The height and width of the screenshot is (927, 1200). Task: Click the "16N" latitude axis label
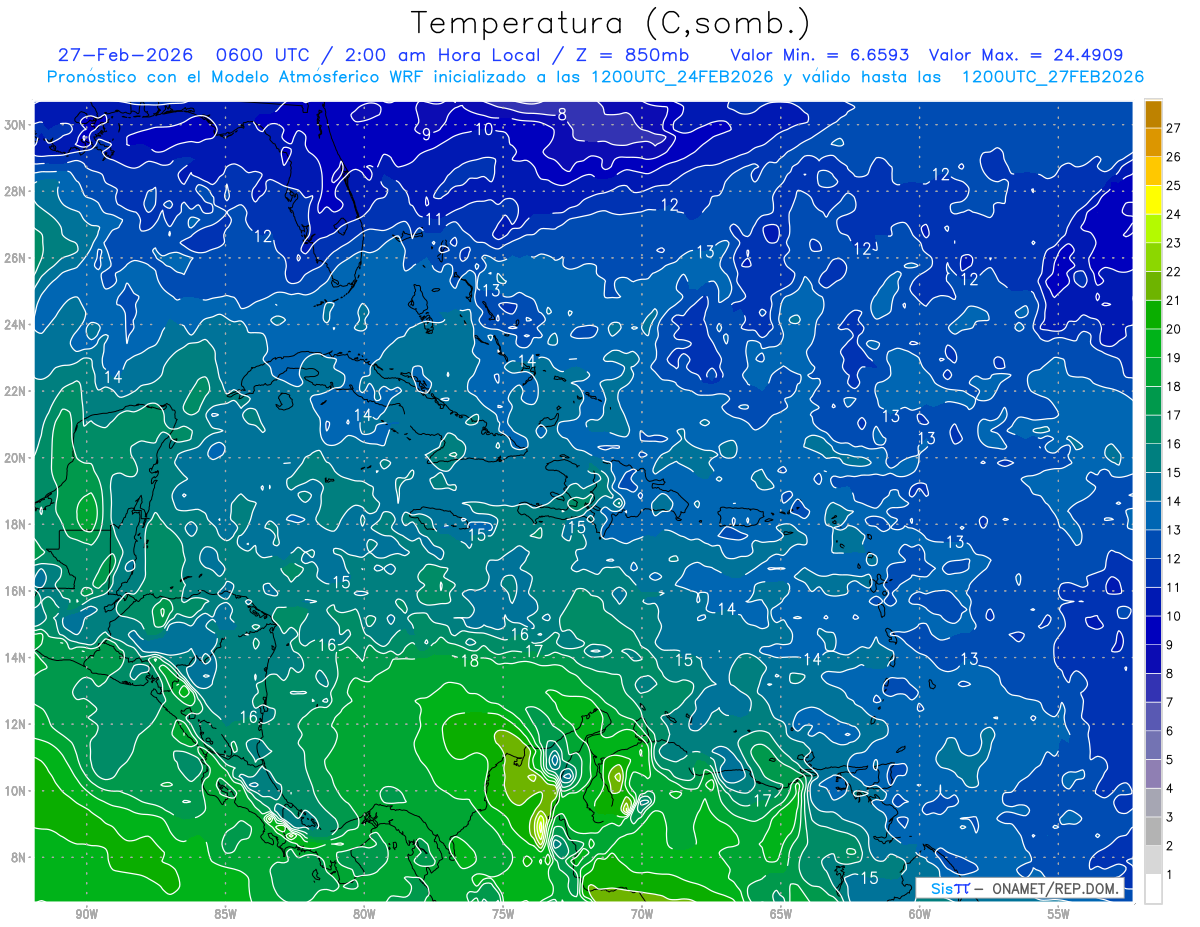coord(17,591)
